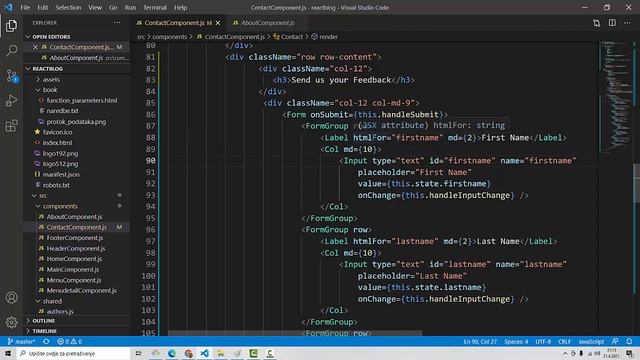Viewport: 640px width, 360px height.
Task: Split the editor to the right
Action: click(x=612, y=23)
